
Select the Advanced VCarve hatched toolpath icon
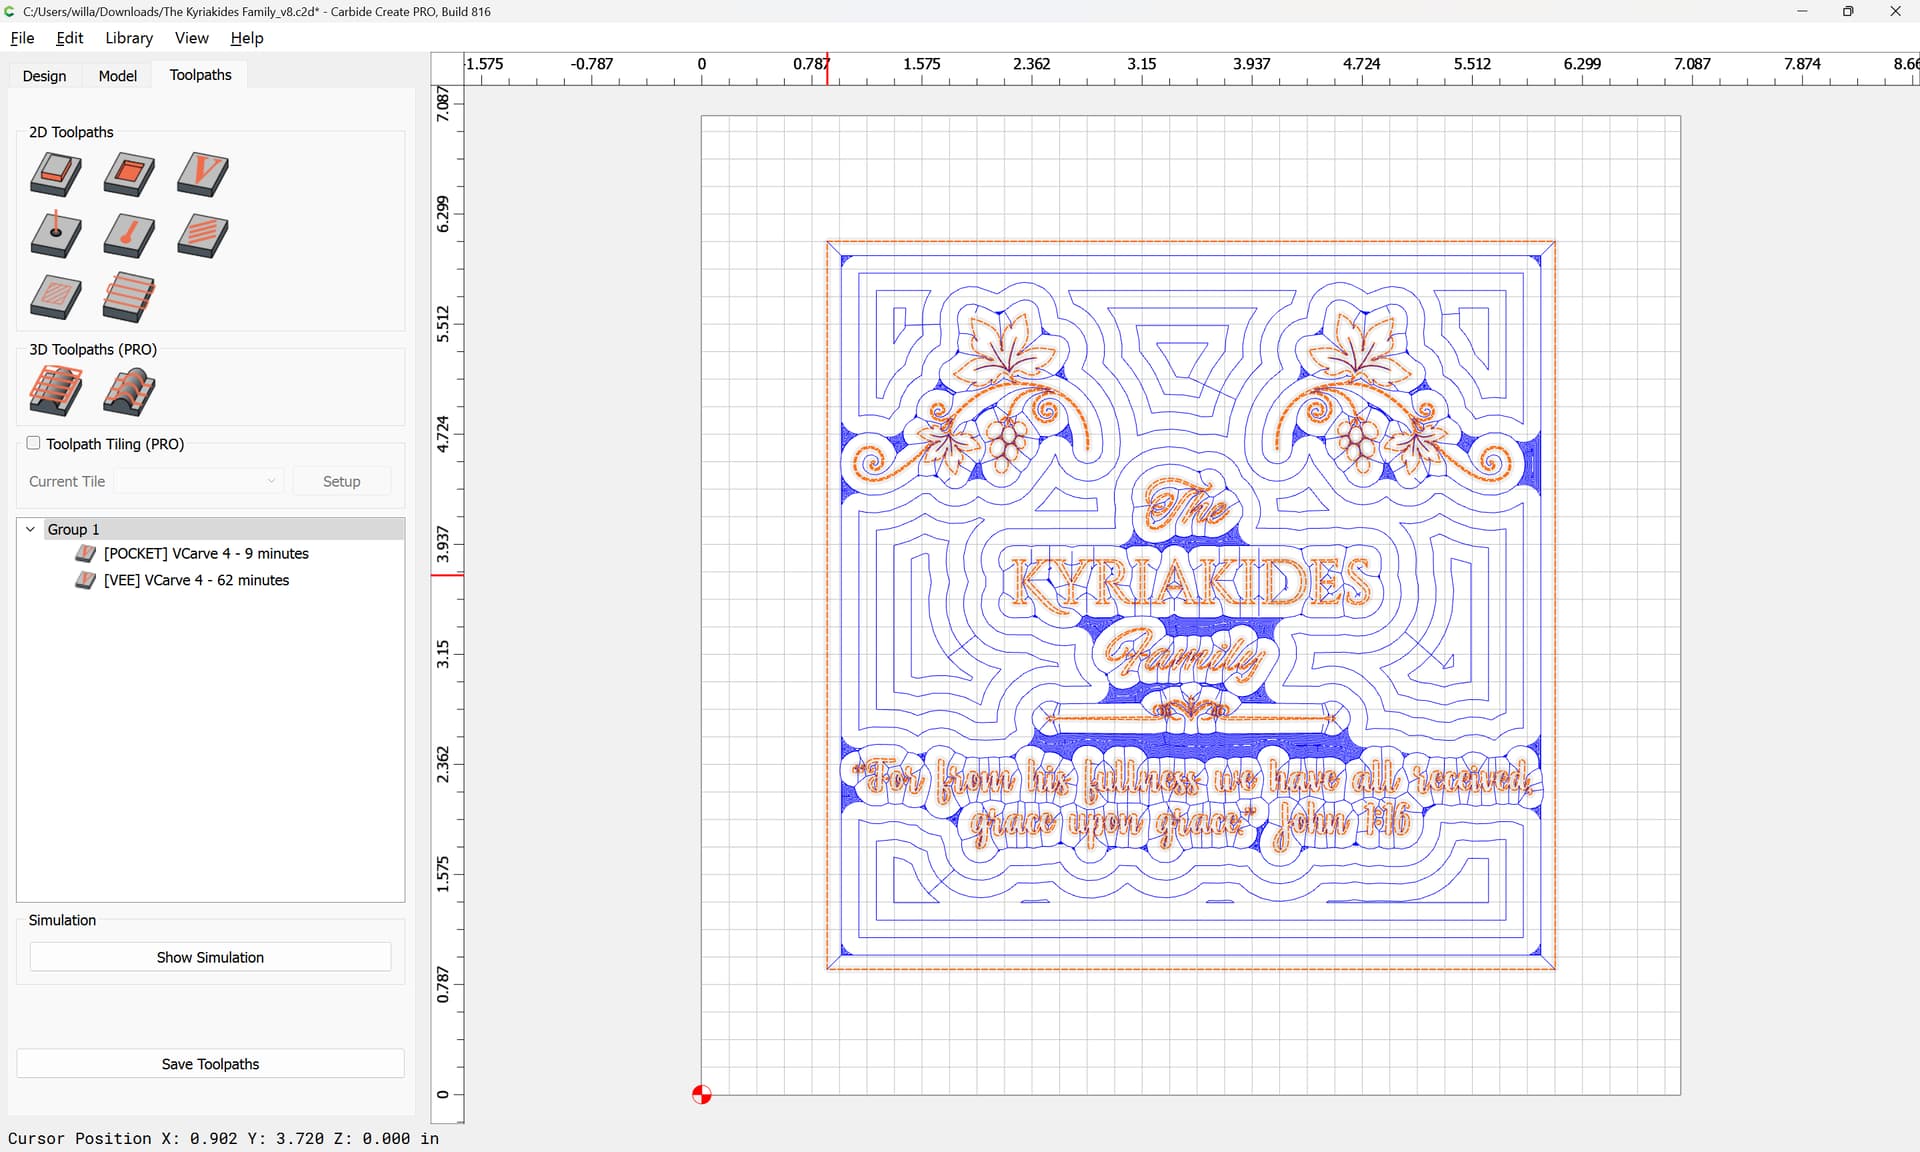coord(56,297)
